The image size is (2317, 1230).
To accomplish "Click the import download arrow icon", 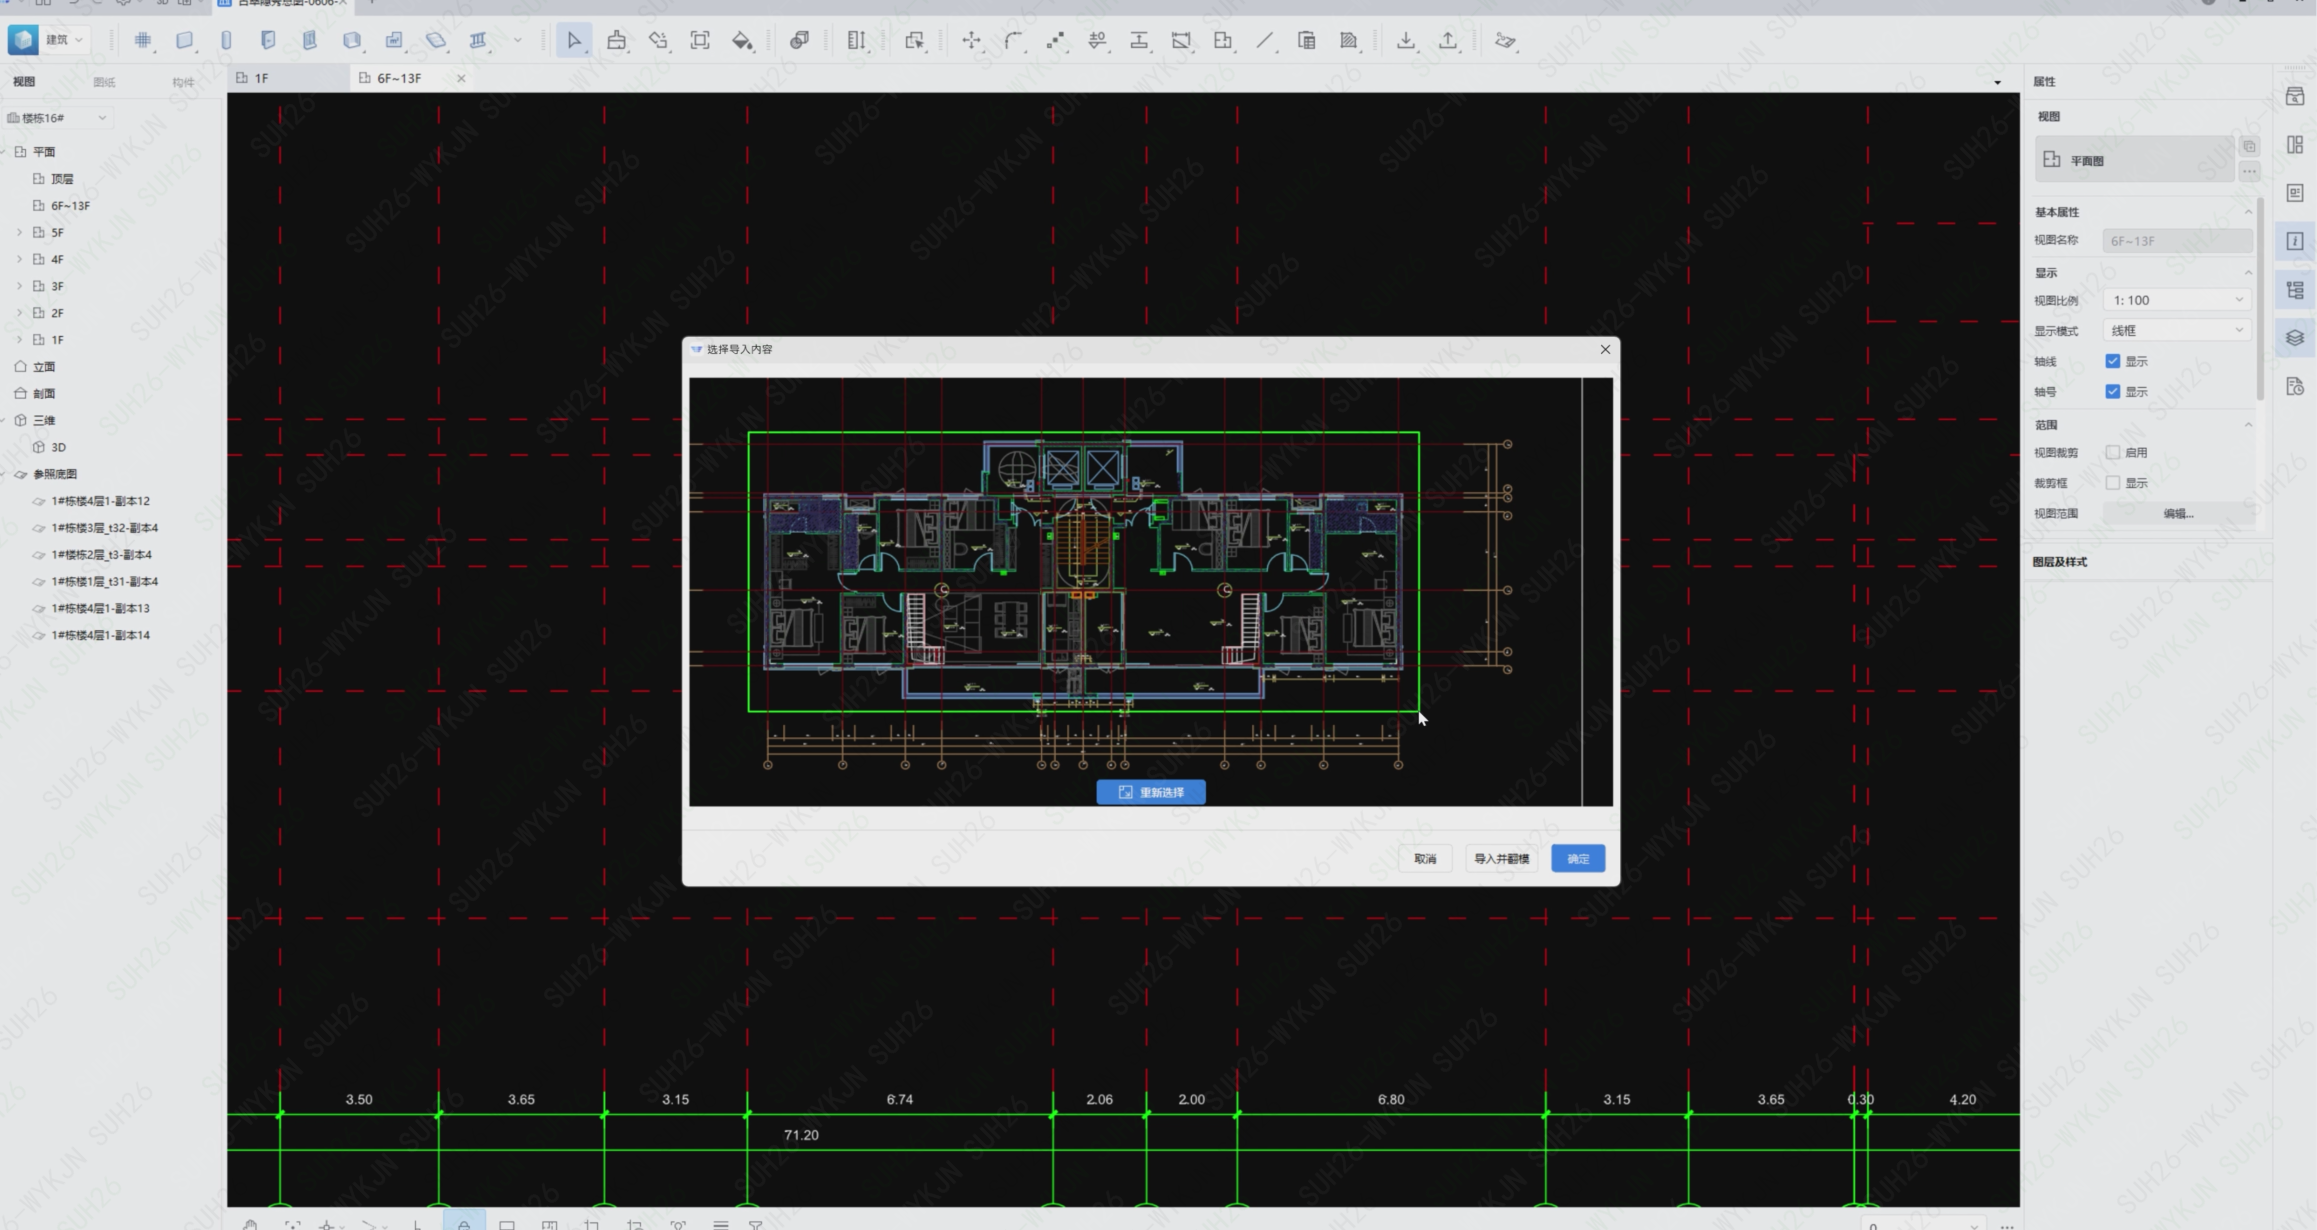I will click(x=1405, y=41).
